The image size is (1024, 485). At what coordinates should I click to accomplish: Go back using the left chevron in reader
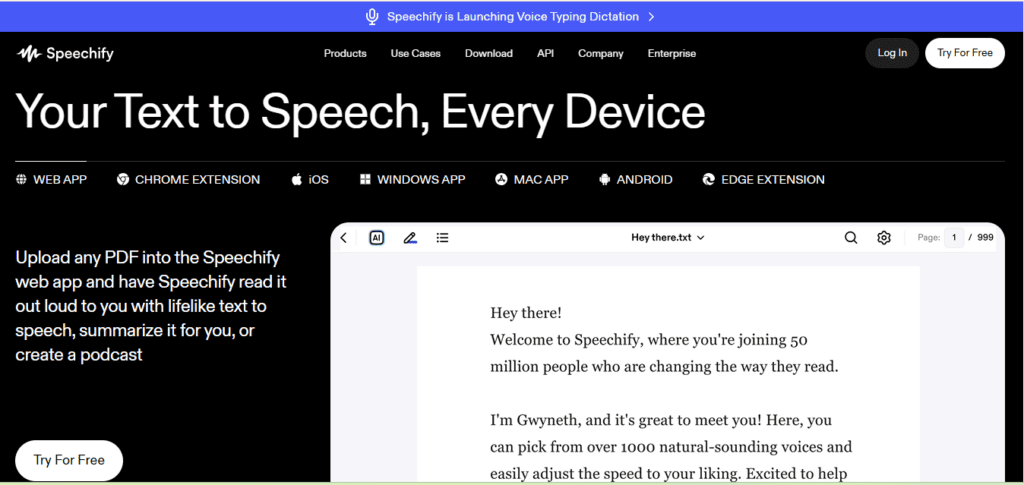pos(344,238)
